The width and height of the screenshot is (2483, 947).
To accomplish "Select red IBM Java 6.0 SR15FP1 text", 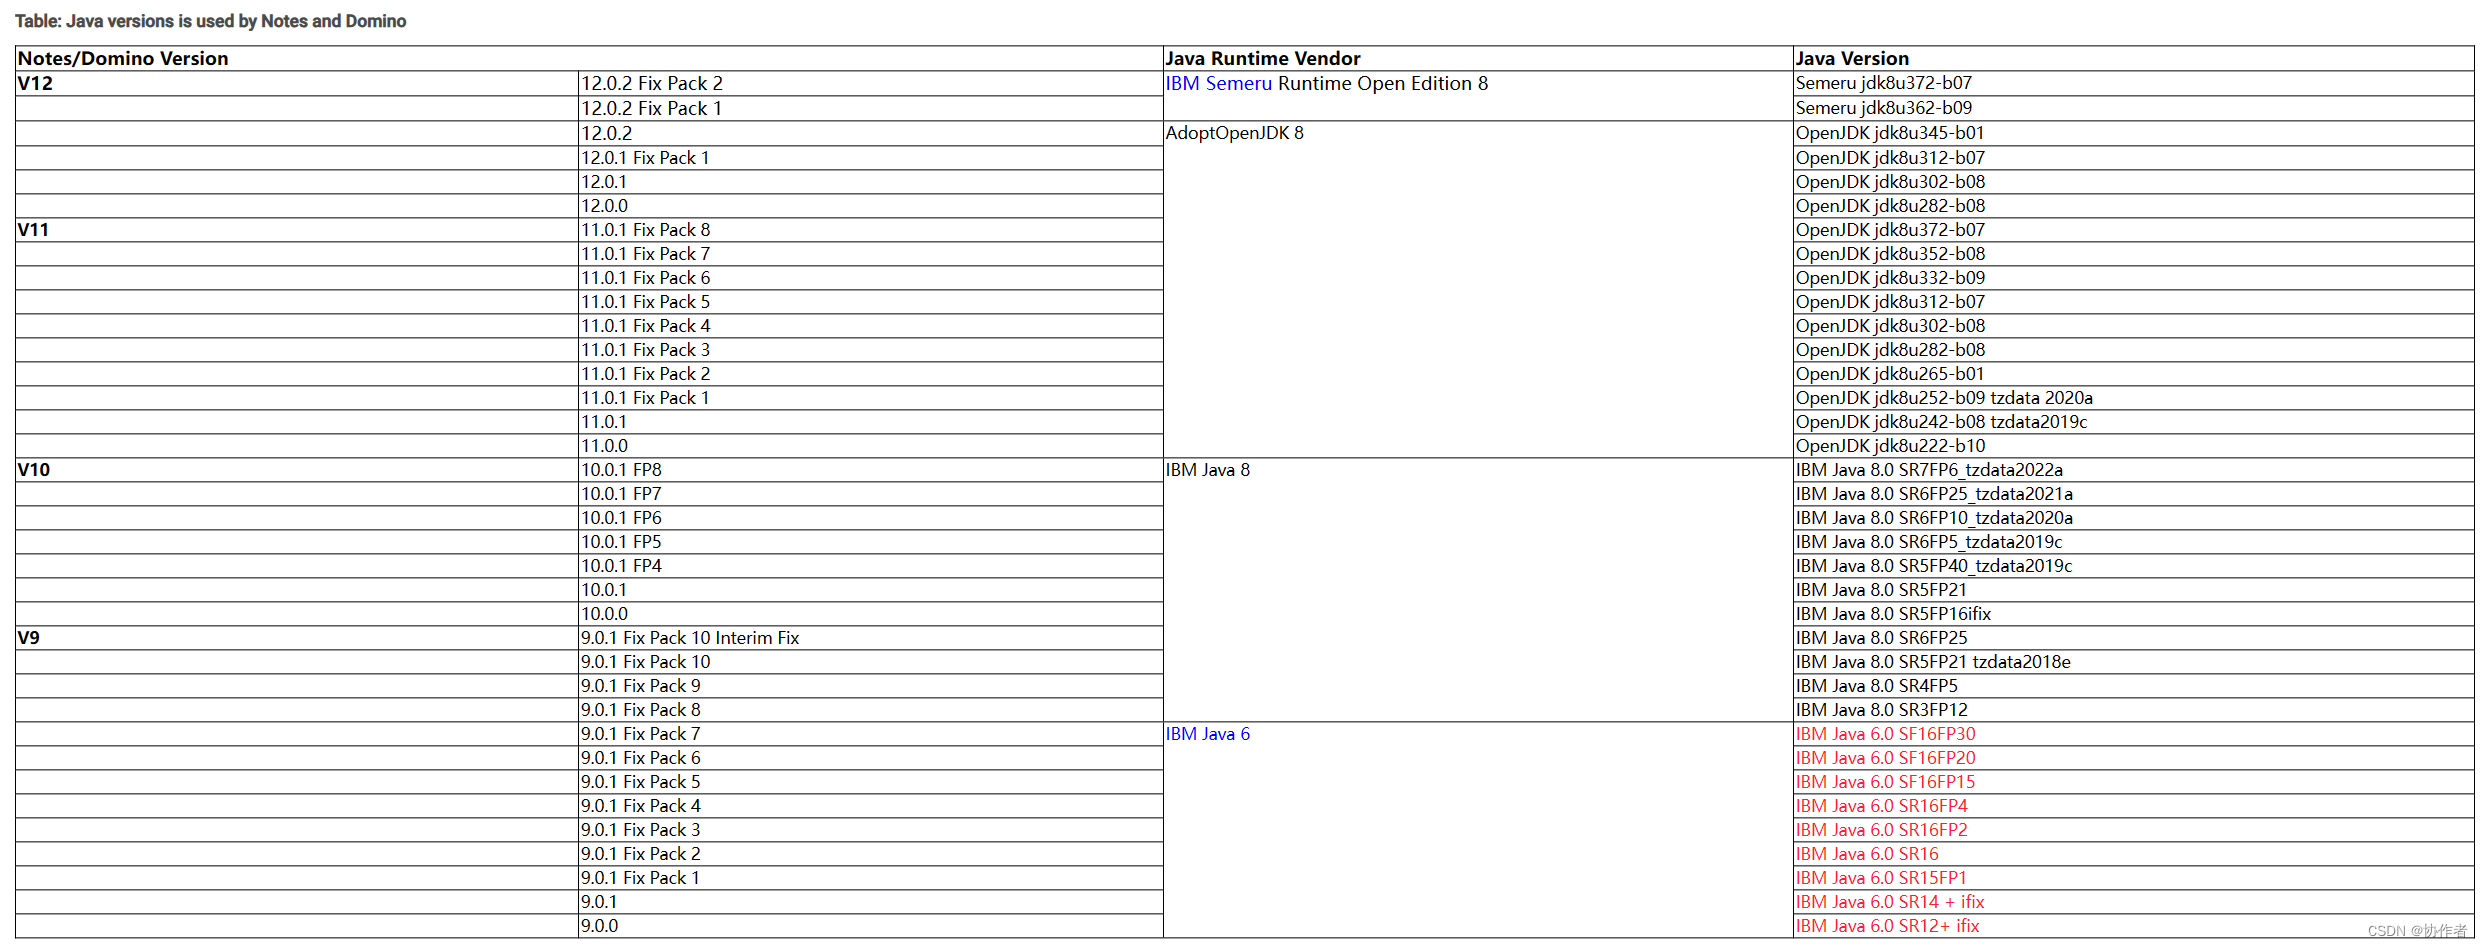I will point(1881,878).
